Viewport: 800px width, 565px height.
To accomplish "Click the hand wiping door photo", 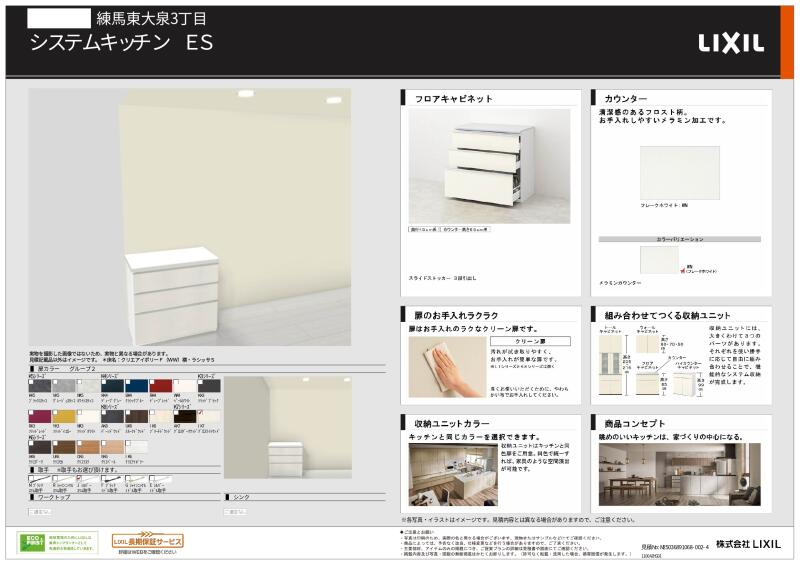I will [x=447, y=367].
